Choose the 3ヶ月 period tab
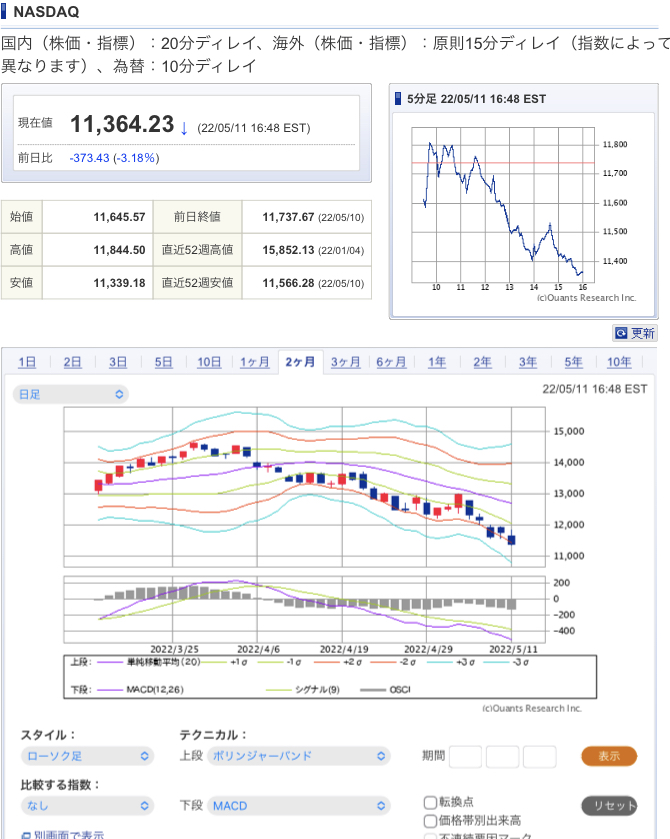Image resolution: width=670 pixels, height=839 pixels. [346, 362]
